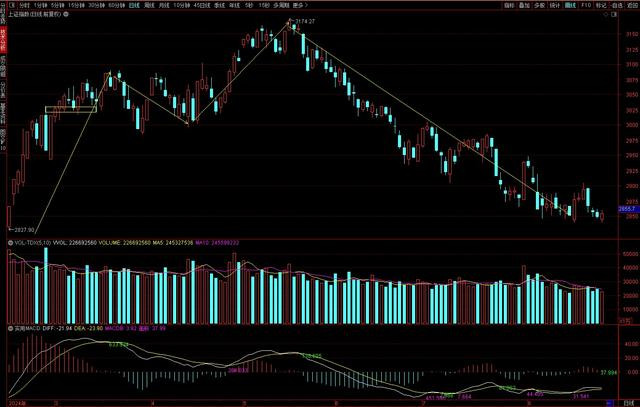
Task: Switch to the 季线 quarterly chart
Action: [220, 5]
